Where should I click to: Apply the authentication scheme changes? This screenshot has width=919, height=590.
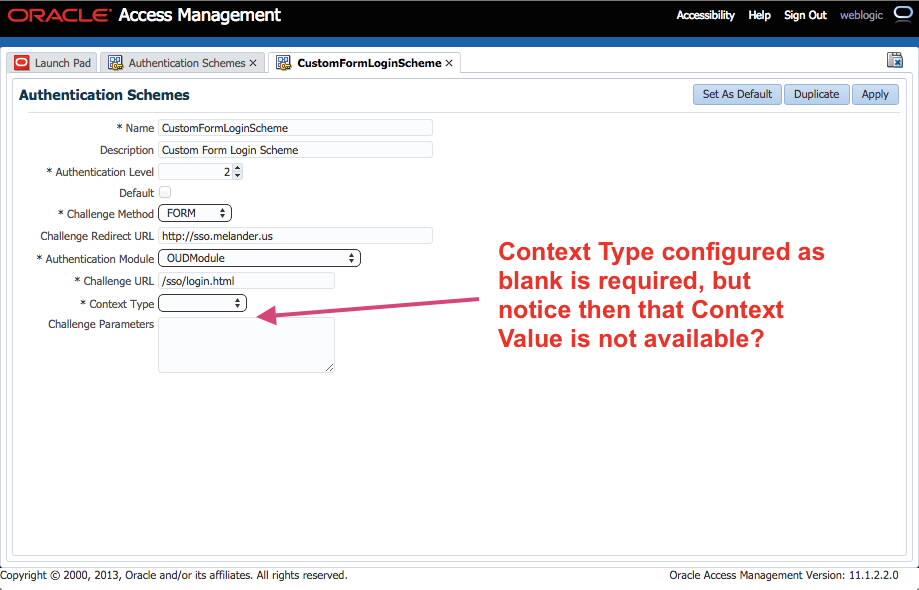click(x=874, y=94)
